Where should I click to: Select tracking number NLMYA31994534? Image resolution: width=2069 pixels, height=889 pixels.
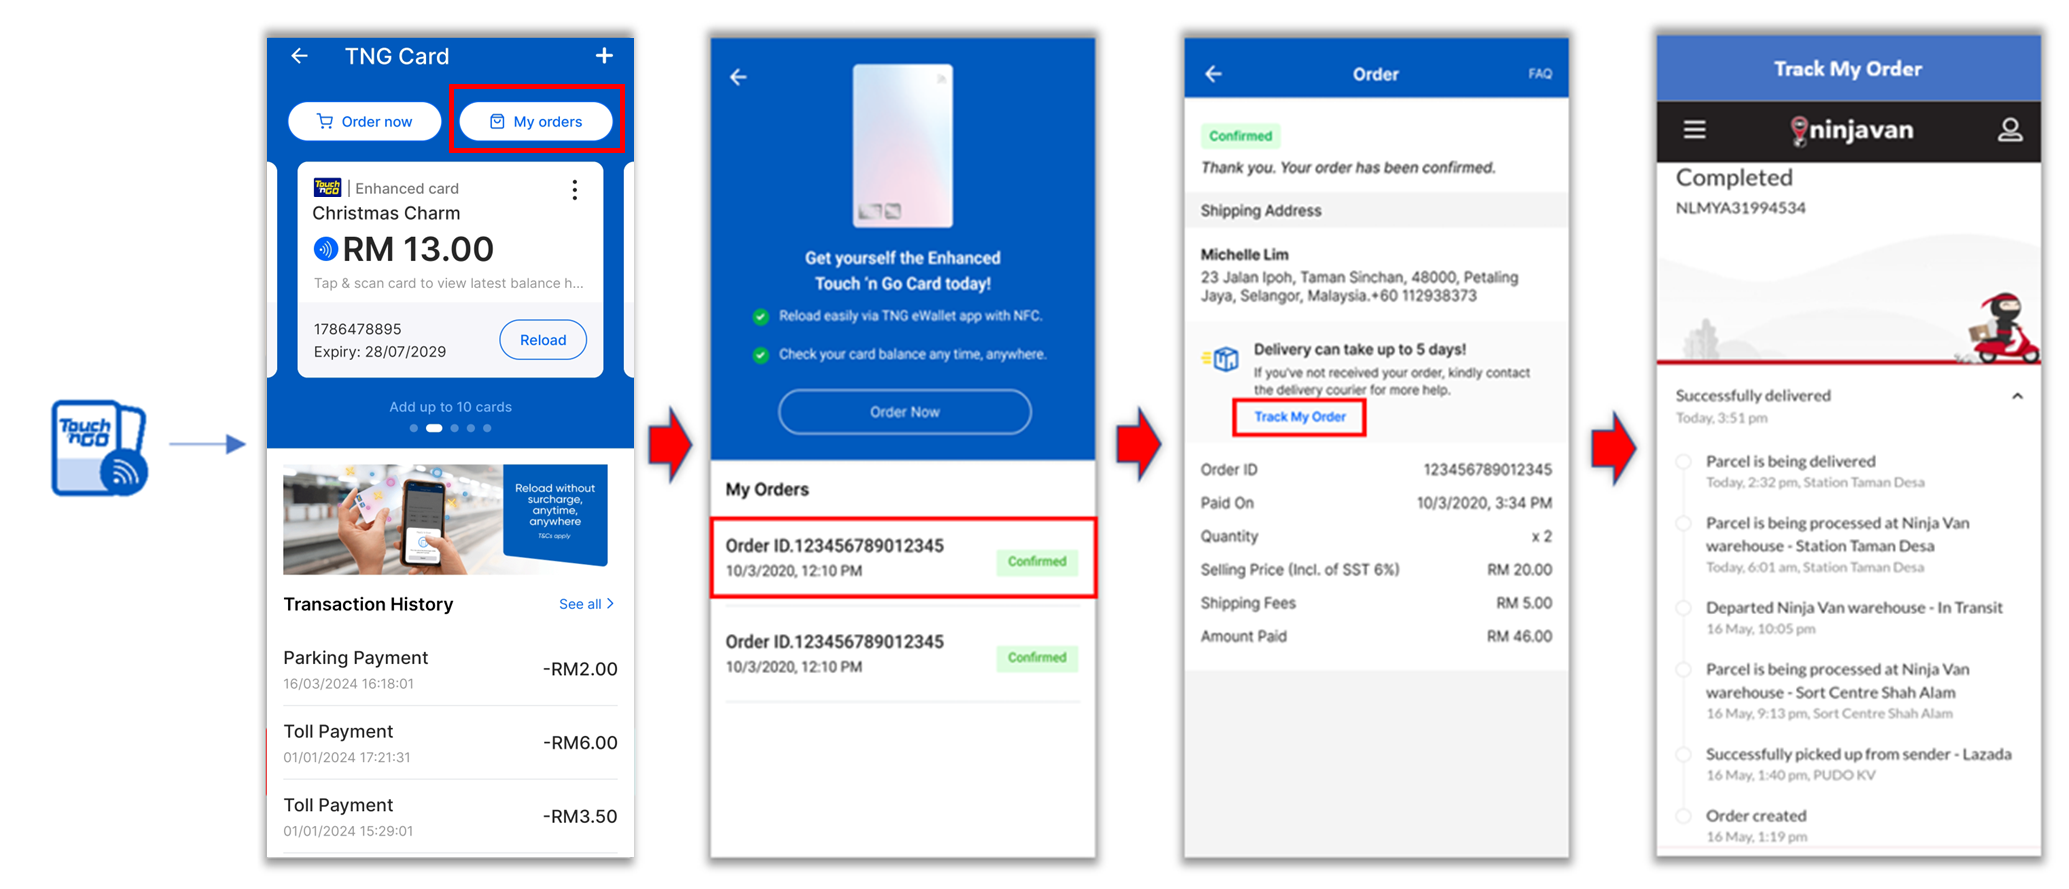point(1740,208)
